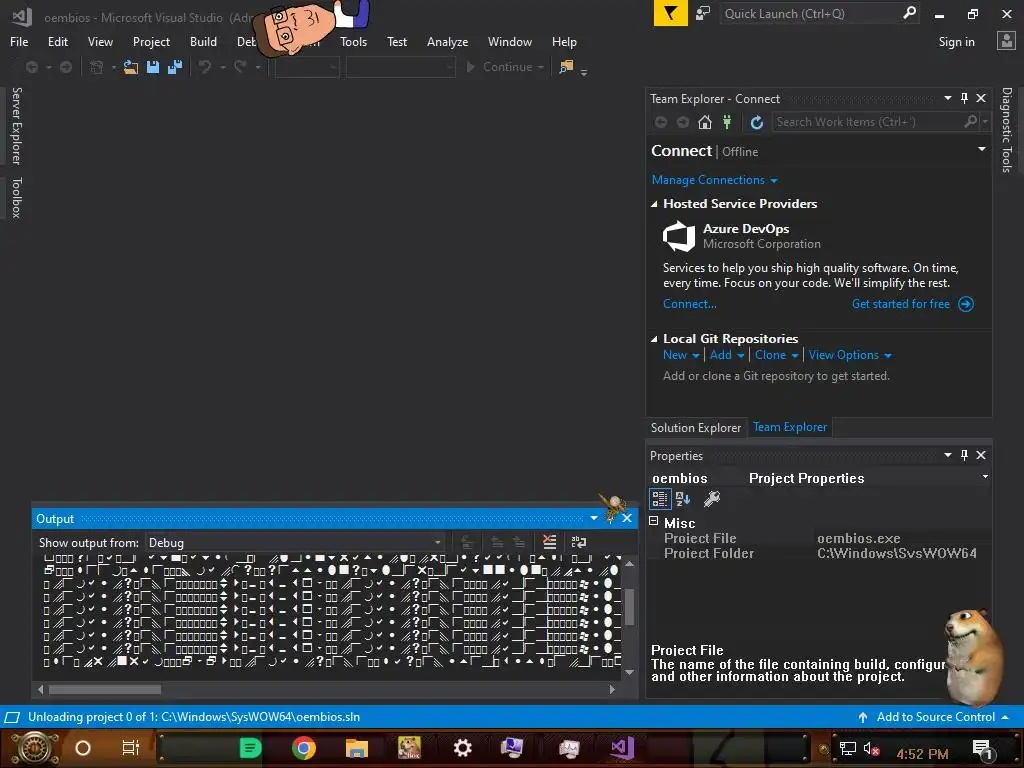Click the account avatar icon near Sign in
Viewport: 1024px width, 768px height.
(x=1006, y=41)
